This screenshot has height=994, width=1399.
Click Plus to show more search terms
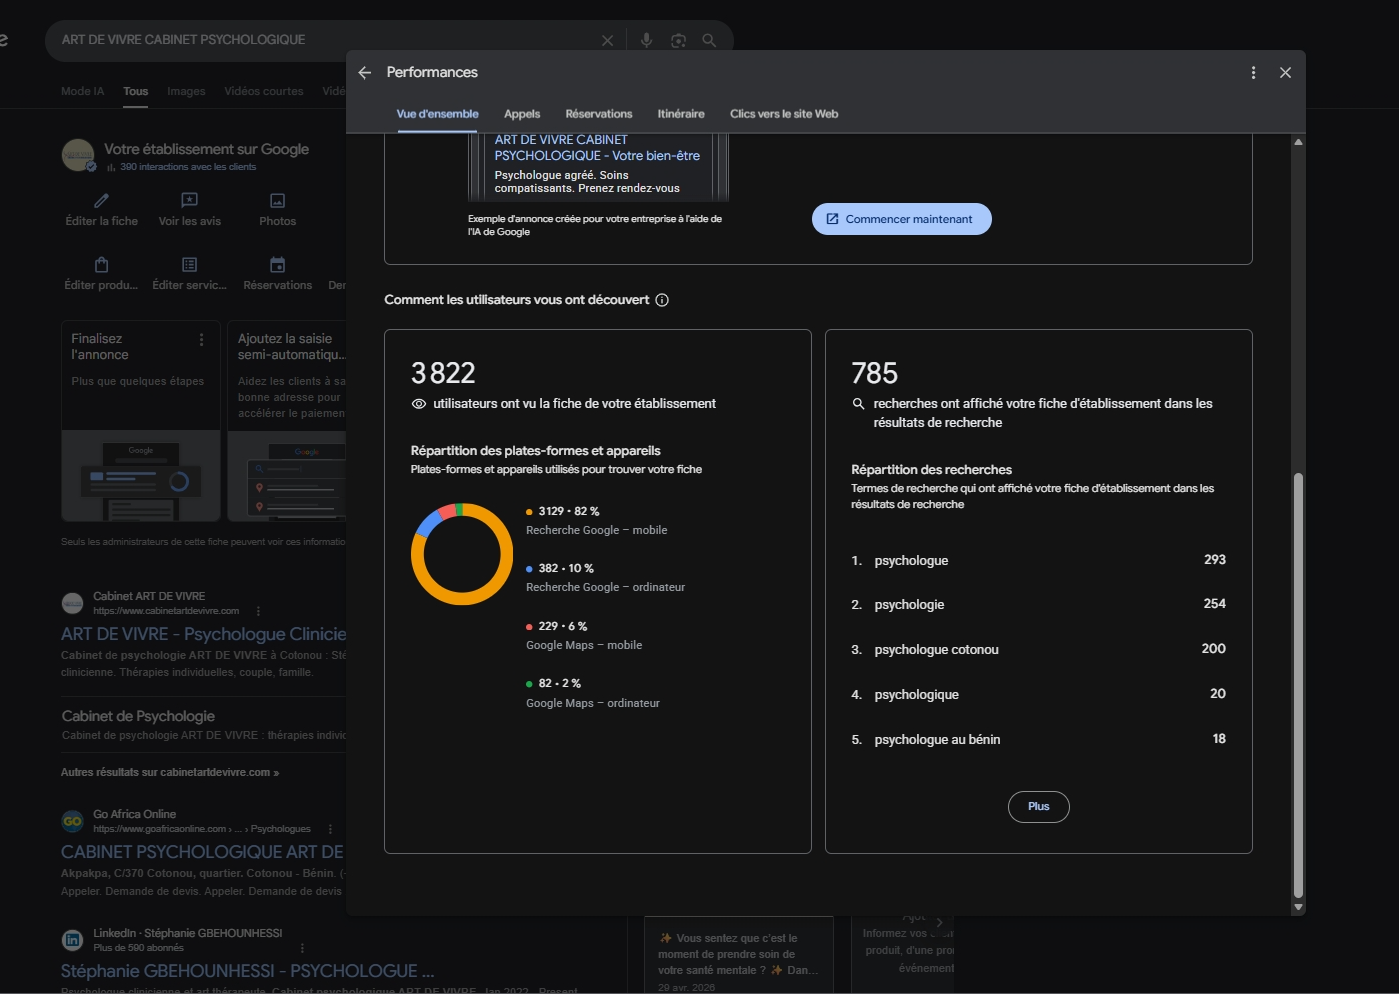(x=1039, y=807)
